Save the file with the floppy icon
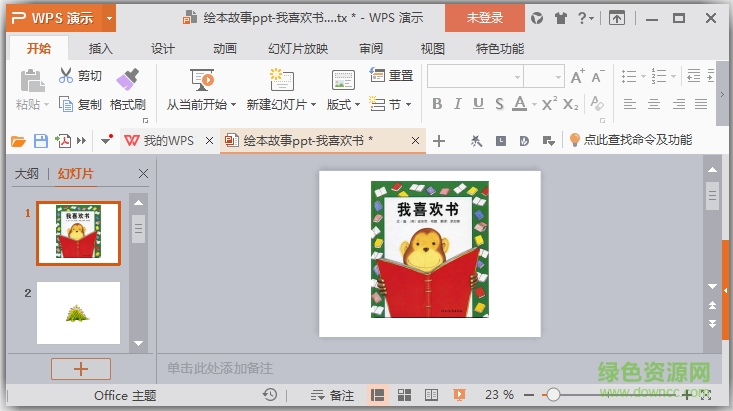The height and width of the screenshot is (411, 733). [x=41, y=140]
